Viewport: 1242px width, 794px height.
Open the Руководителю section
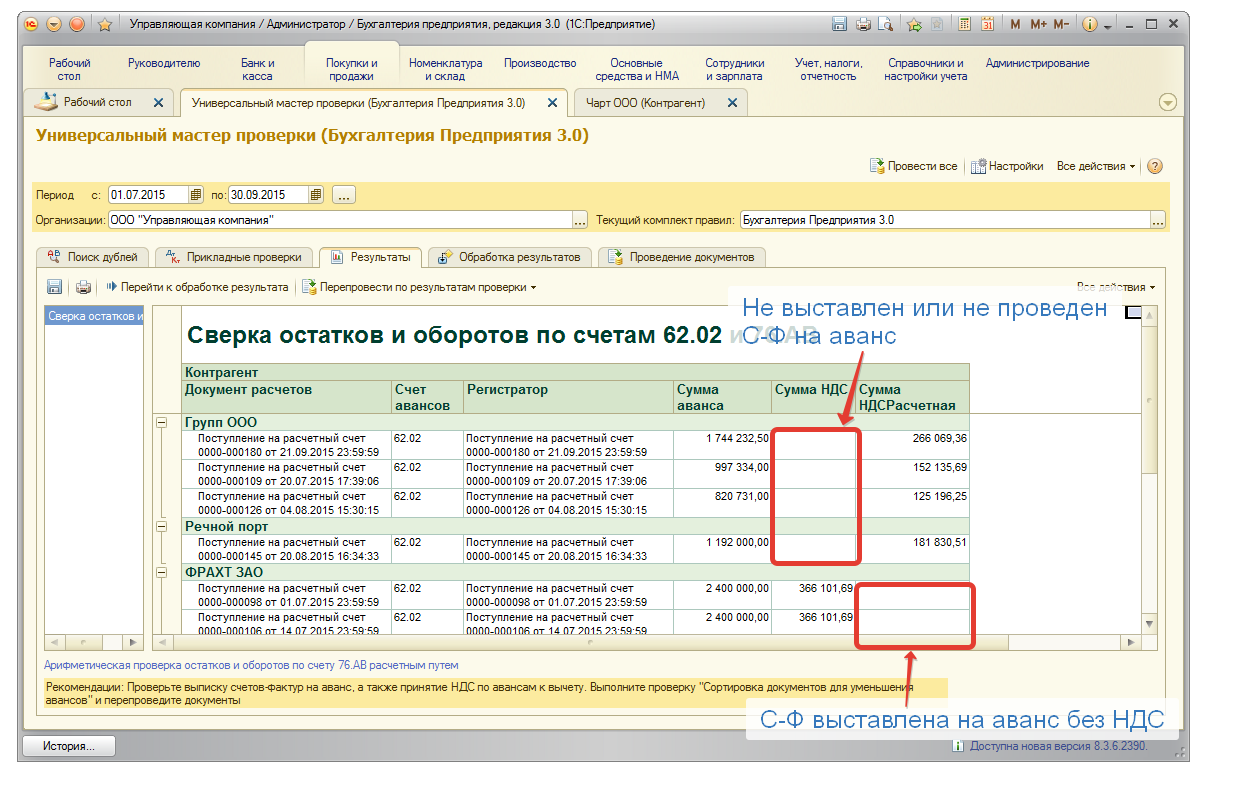point(164,63)
